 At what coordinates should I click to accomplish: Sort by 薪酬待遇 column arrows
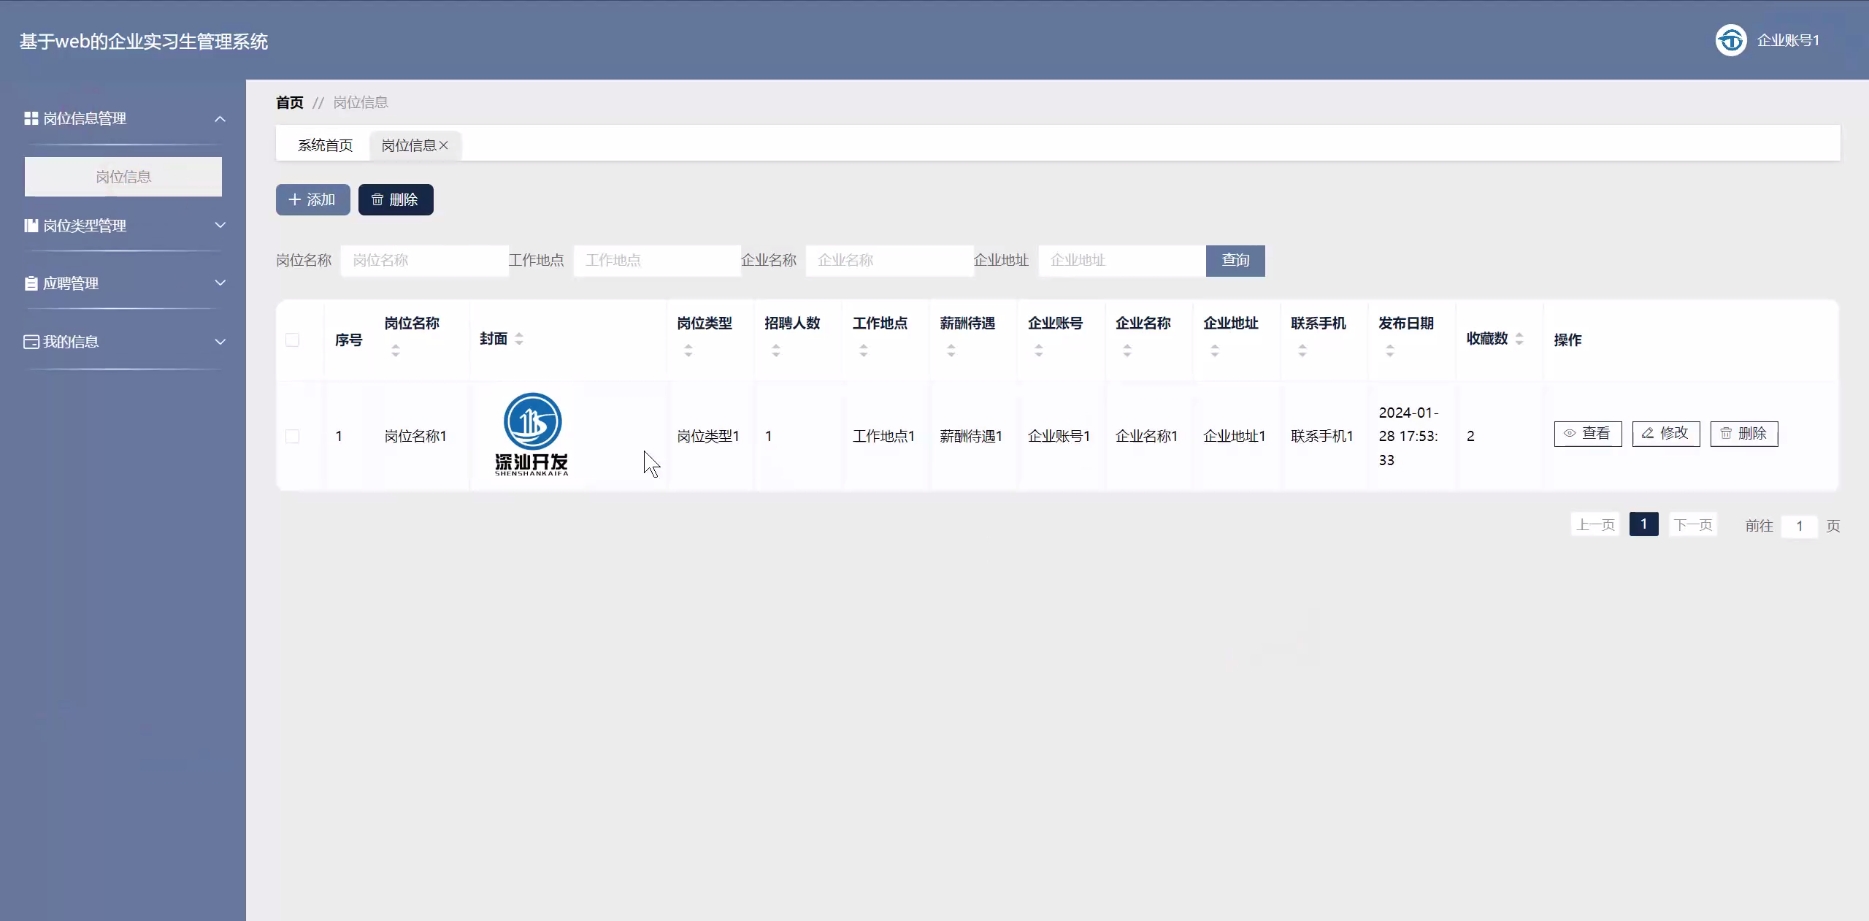tap(951, 351)
